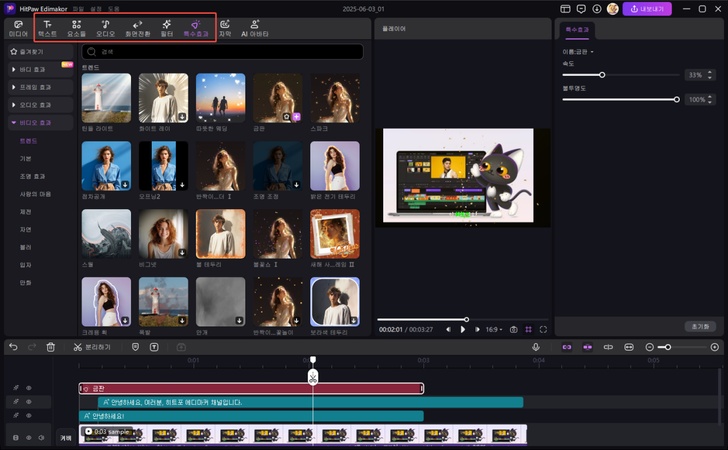Start voice recording with the microphone icon
Viewport: 728px width, 450px height.
coord(536,347)
